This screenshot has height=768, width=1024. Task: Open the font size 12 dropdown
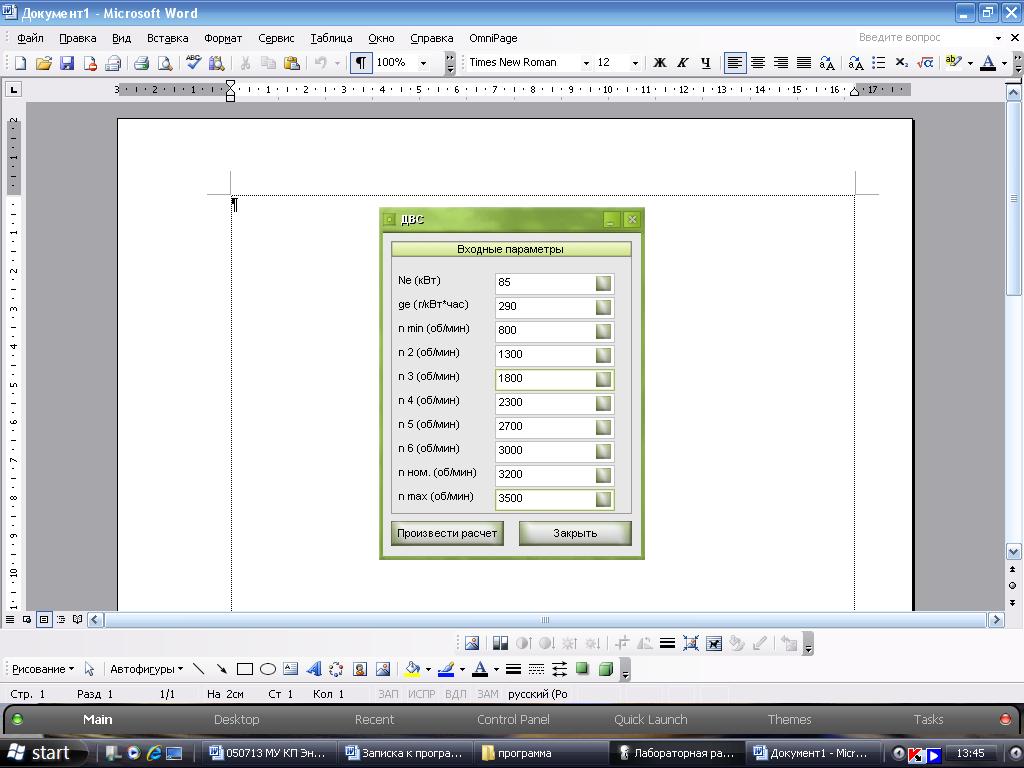coord(634,63)
